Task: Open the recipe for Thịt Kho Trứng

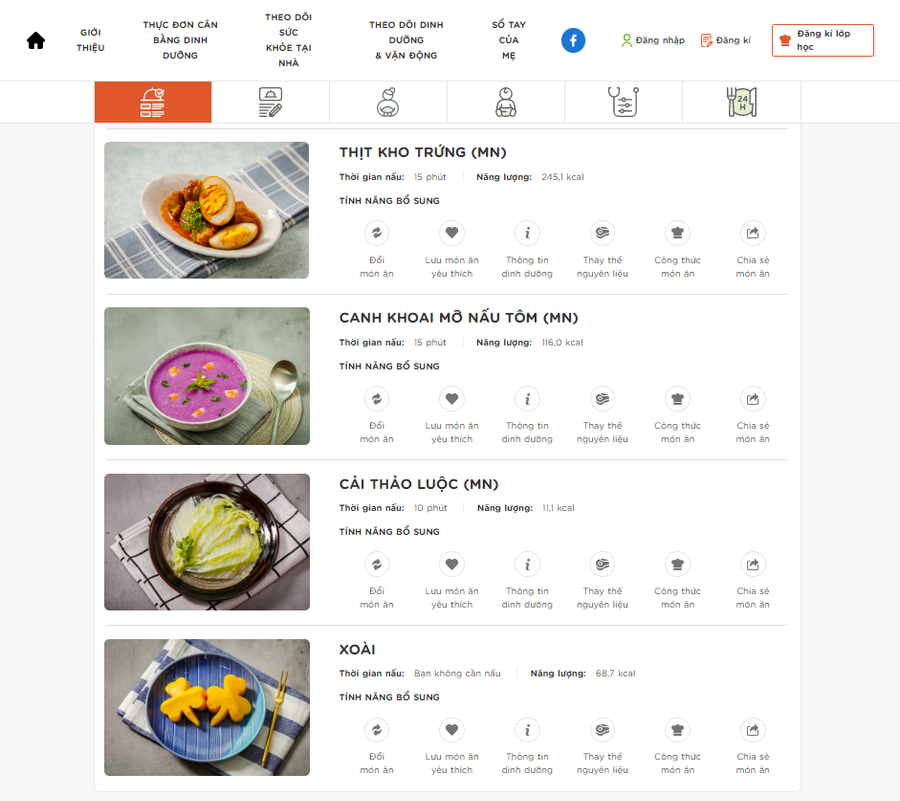Action: 678,233
